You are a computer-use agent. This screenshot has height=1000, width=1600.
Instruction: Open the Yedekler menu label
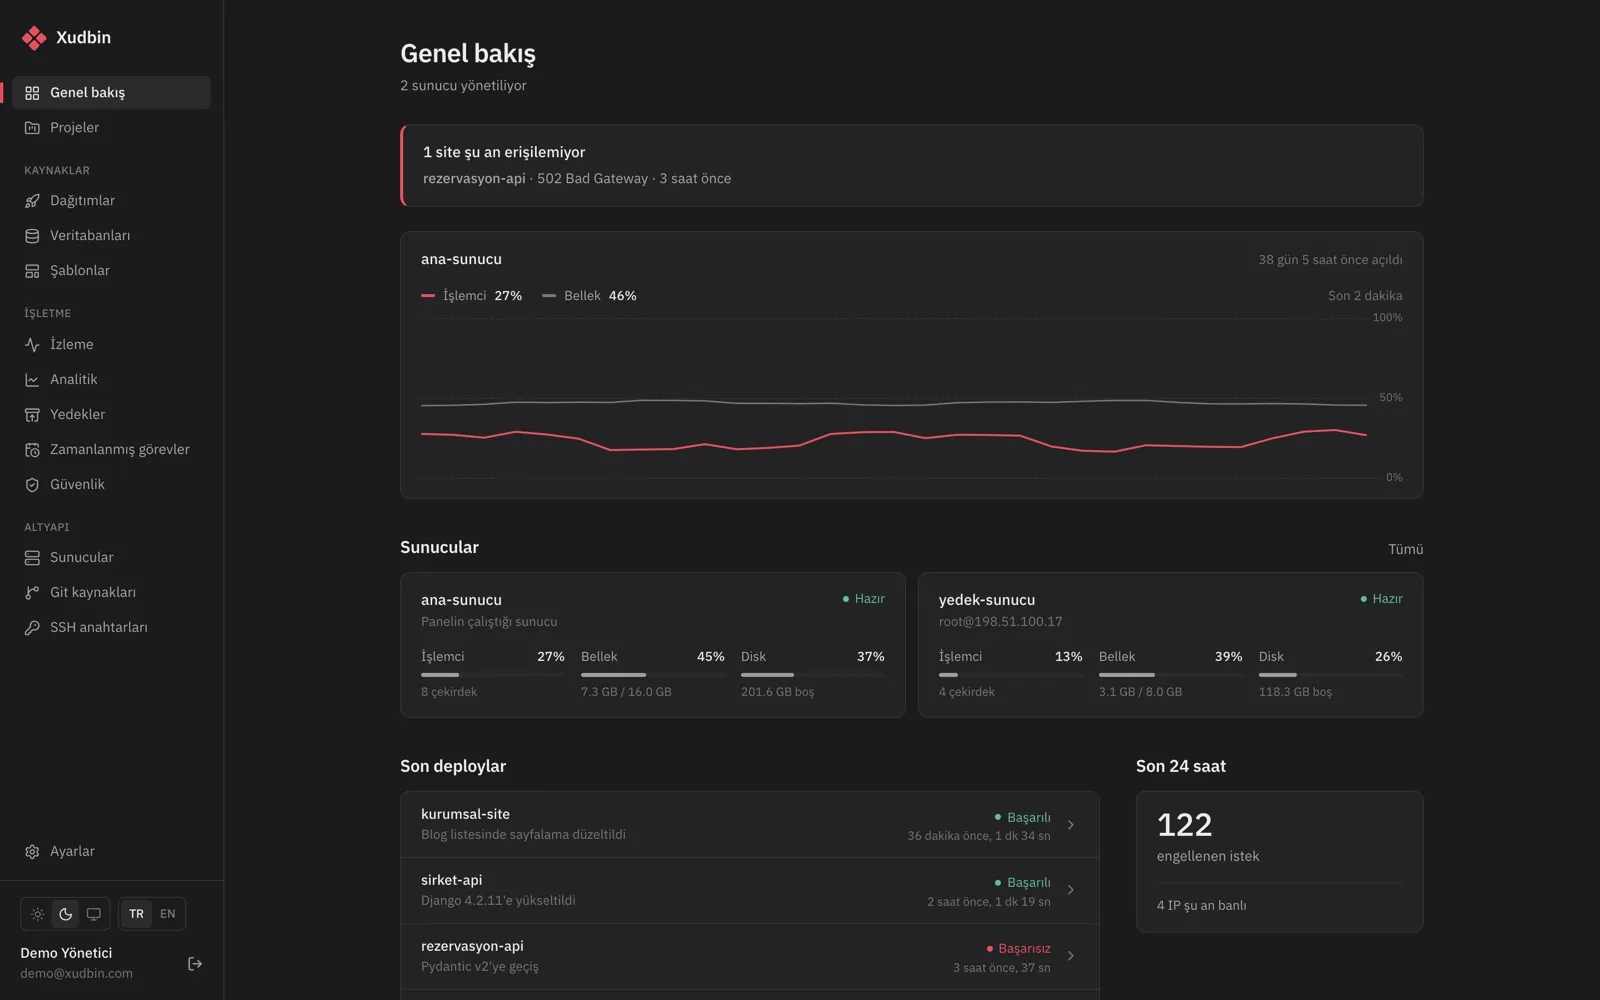(77, 415)
